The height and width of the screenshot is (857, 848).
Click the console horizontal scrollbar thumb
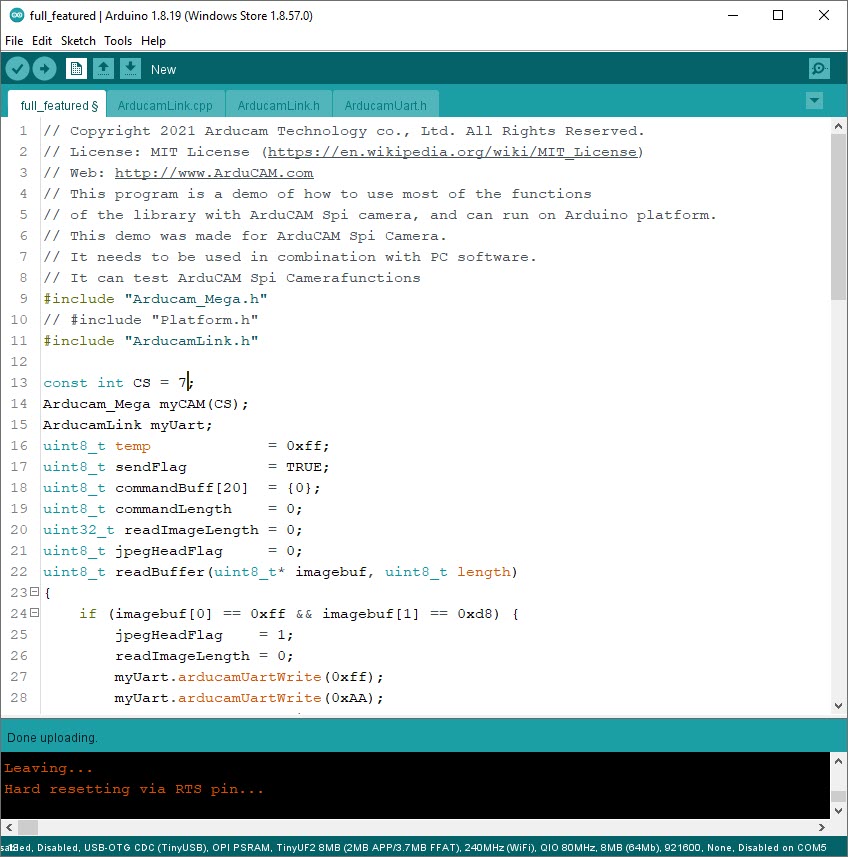click(x=28, y=827)
